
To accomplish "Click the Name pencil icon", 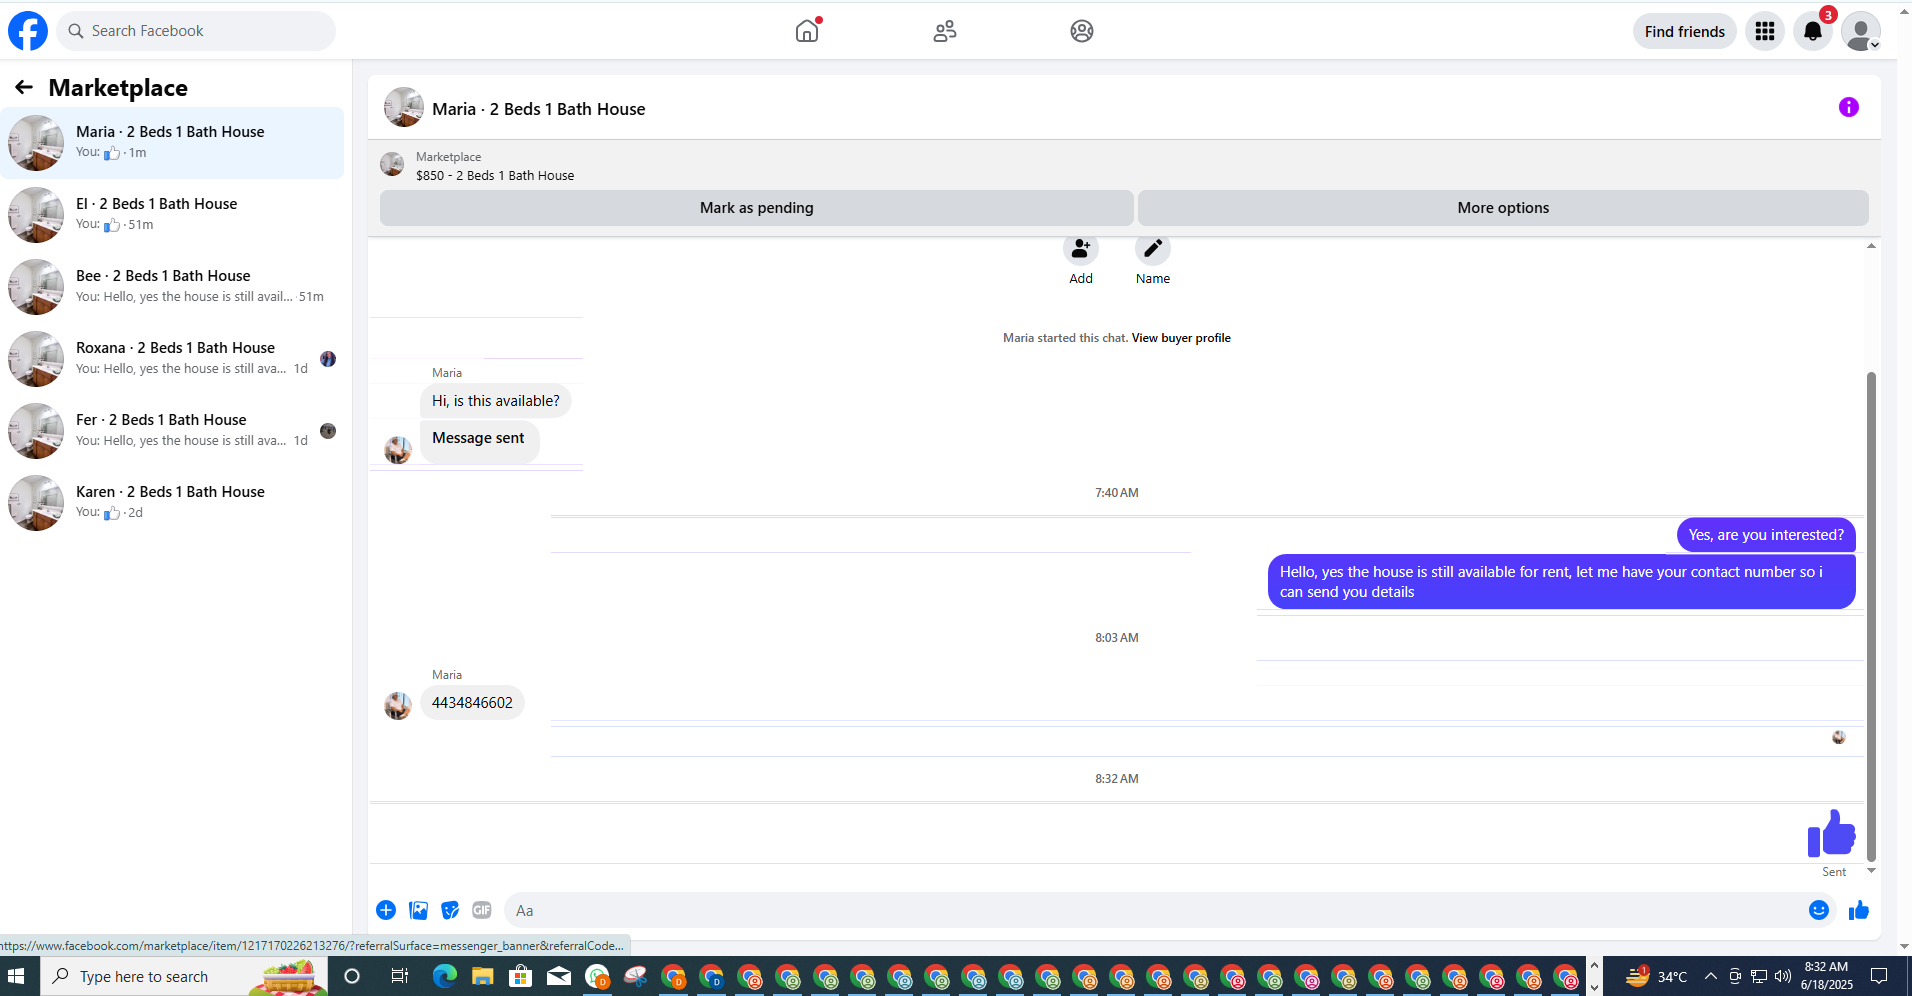I will [x=1153, y=249].
